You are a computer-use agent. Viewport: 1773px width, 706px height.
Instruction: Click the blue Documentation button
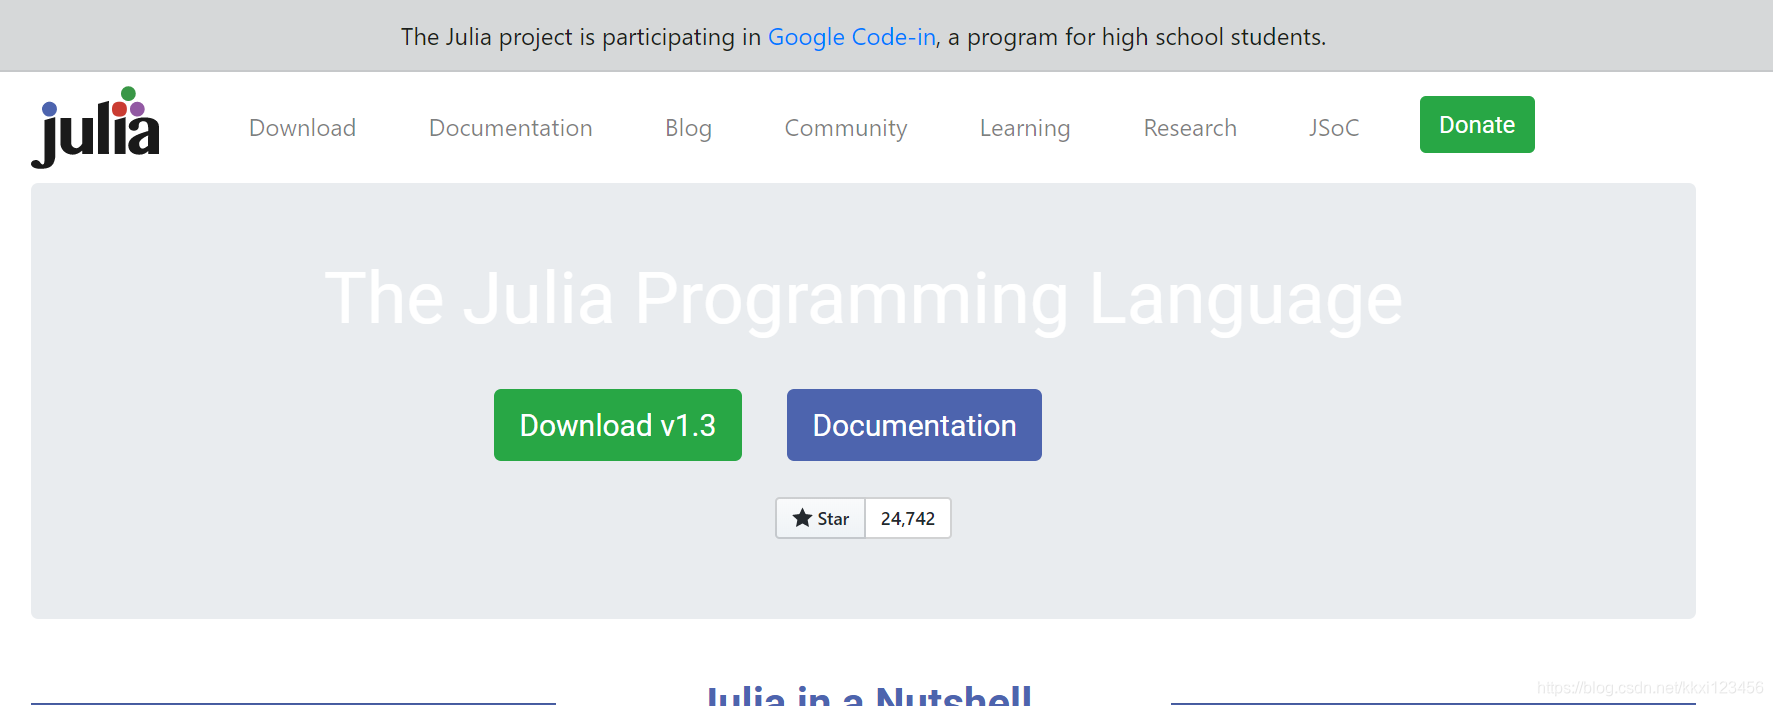[914, 425]
